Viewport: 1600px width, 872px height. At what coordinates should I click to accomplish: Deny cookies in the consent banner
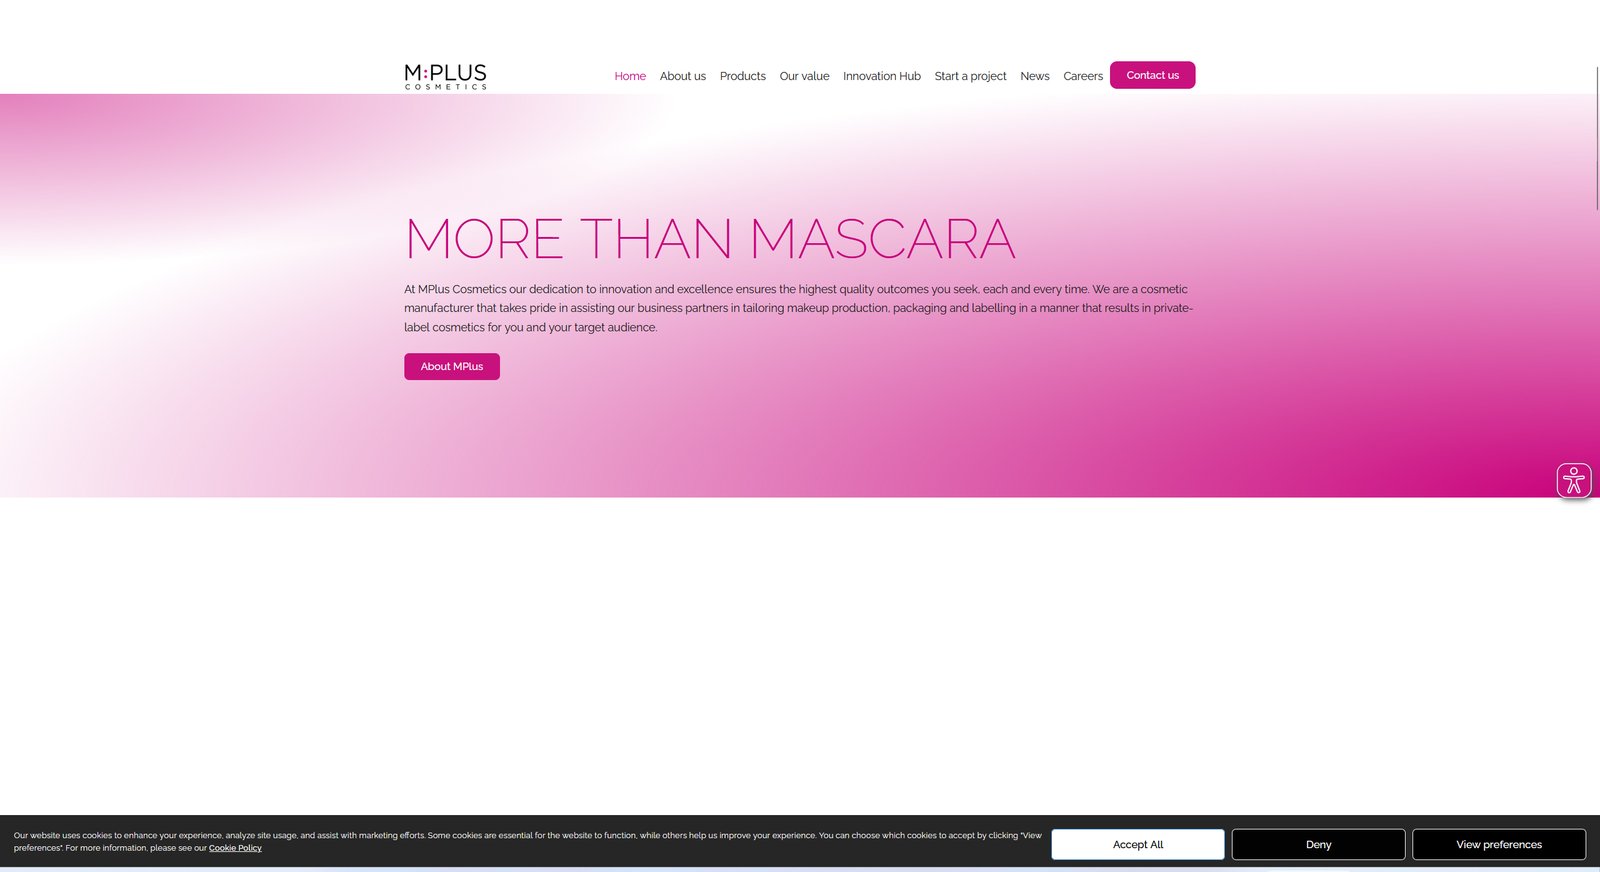pyautogui.click(x=1318, y=845)
